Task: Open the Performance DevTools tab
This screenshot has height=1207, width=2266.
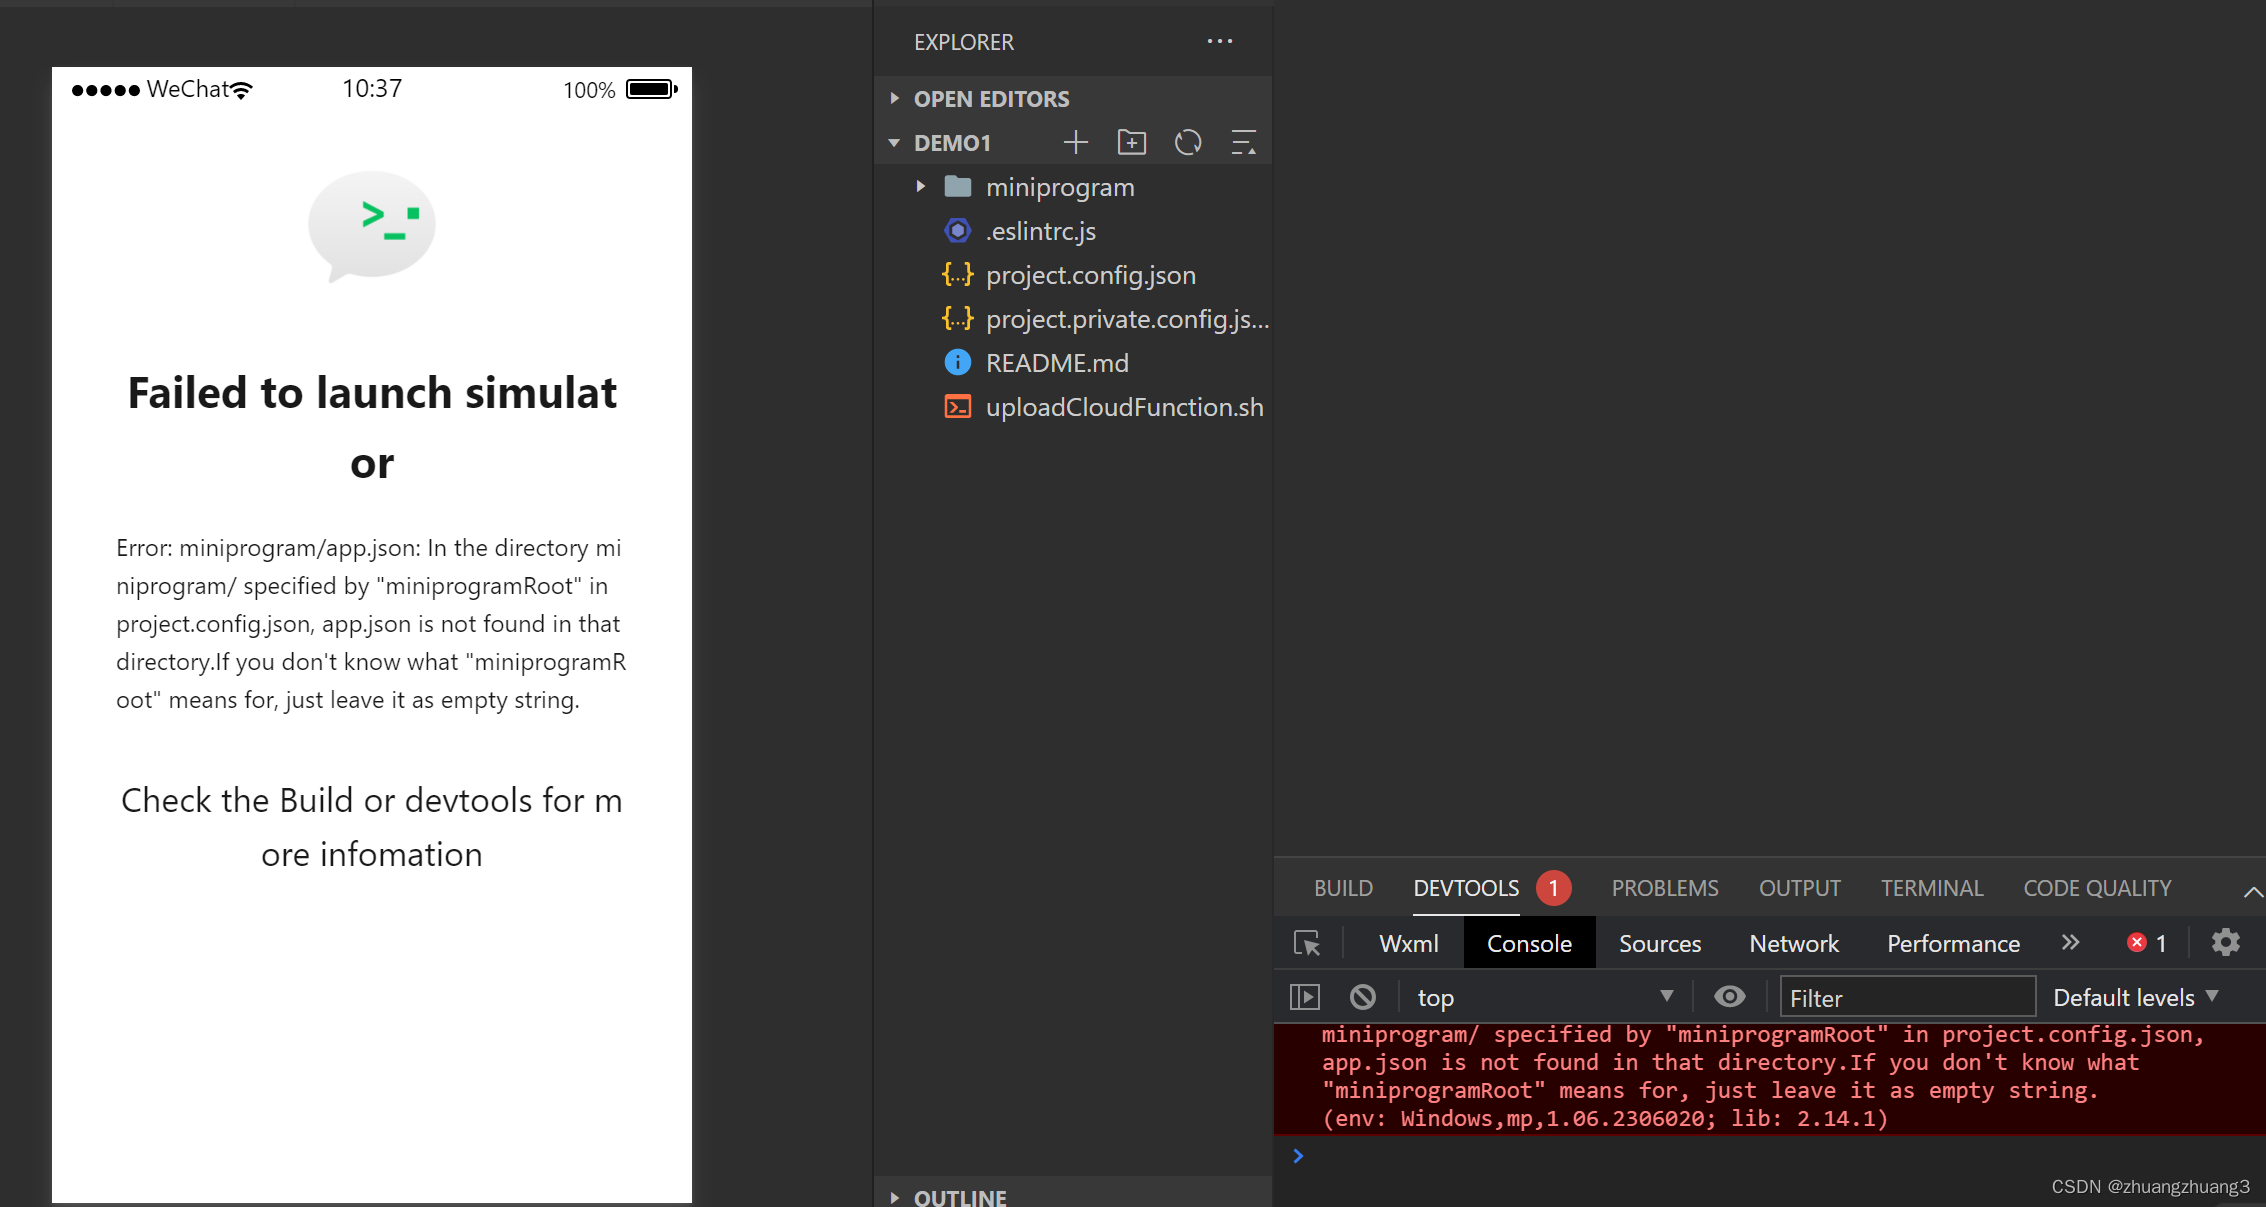Action: coord(1953,943)
